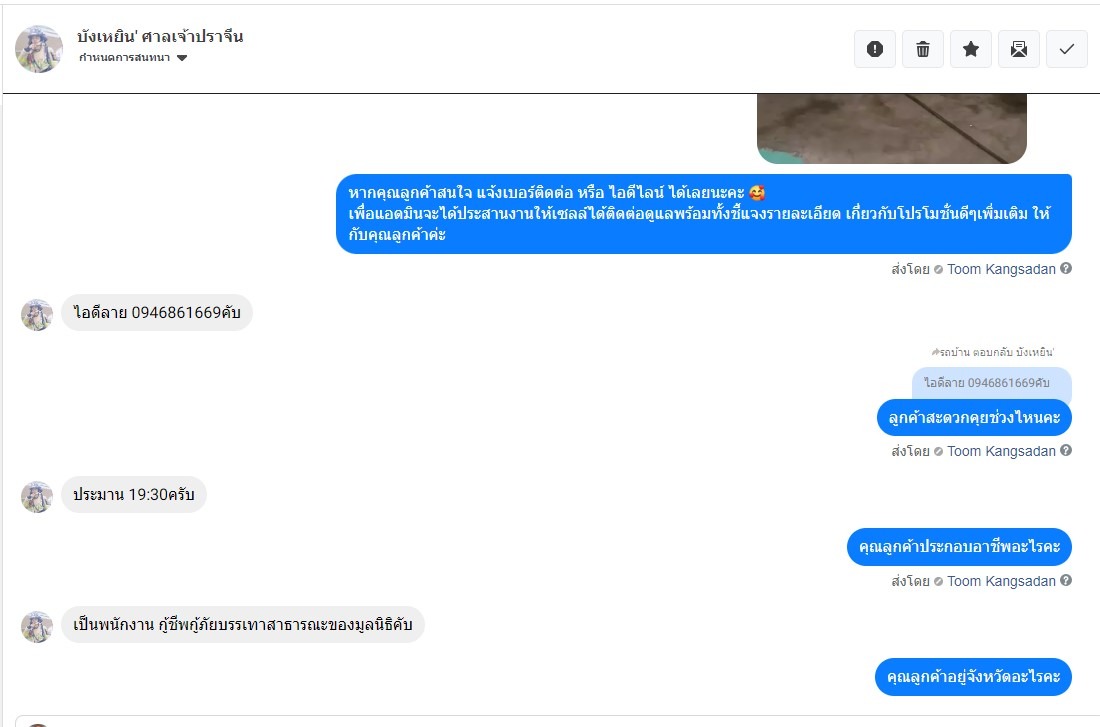Viewport: 1100px width, 727px height.
Task: Delete conversation using trash icon
Action: pos(923,49)
